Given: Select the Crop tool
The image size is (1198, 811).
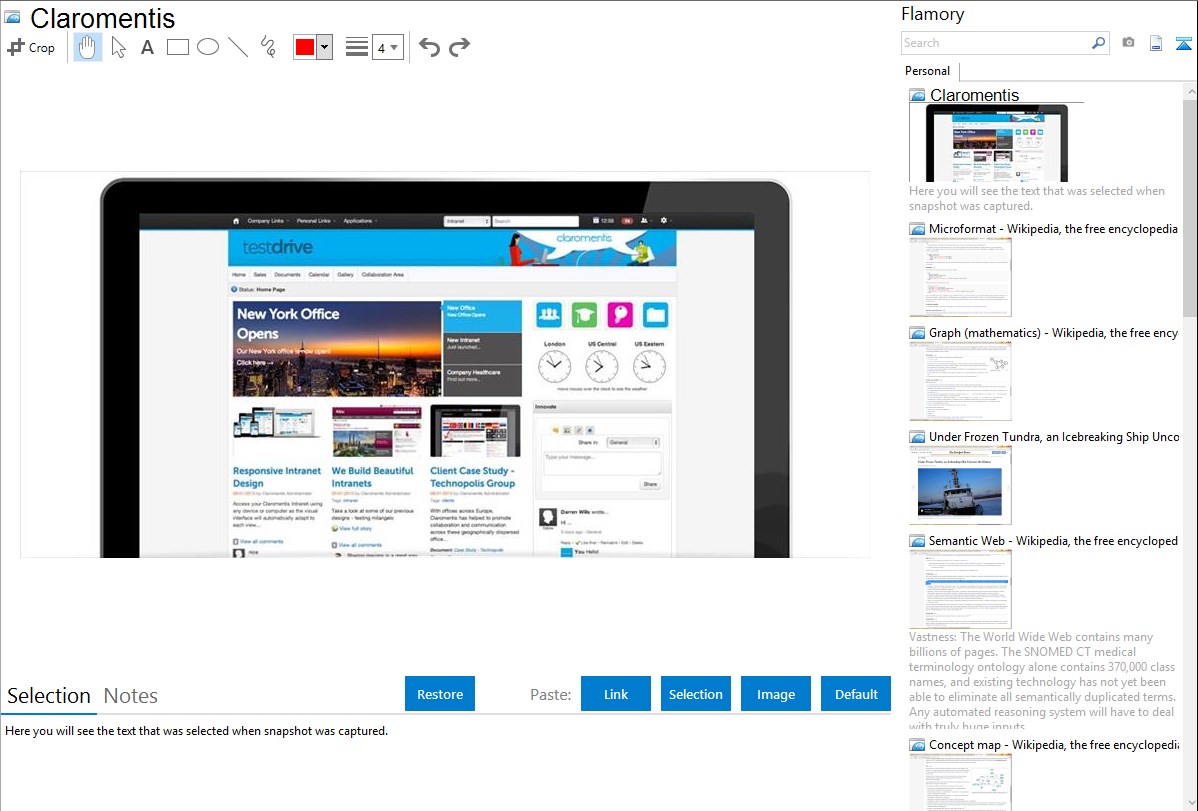Looking at the screenshot, I should tap(31, 47).
